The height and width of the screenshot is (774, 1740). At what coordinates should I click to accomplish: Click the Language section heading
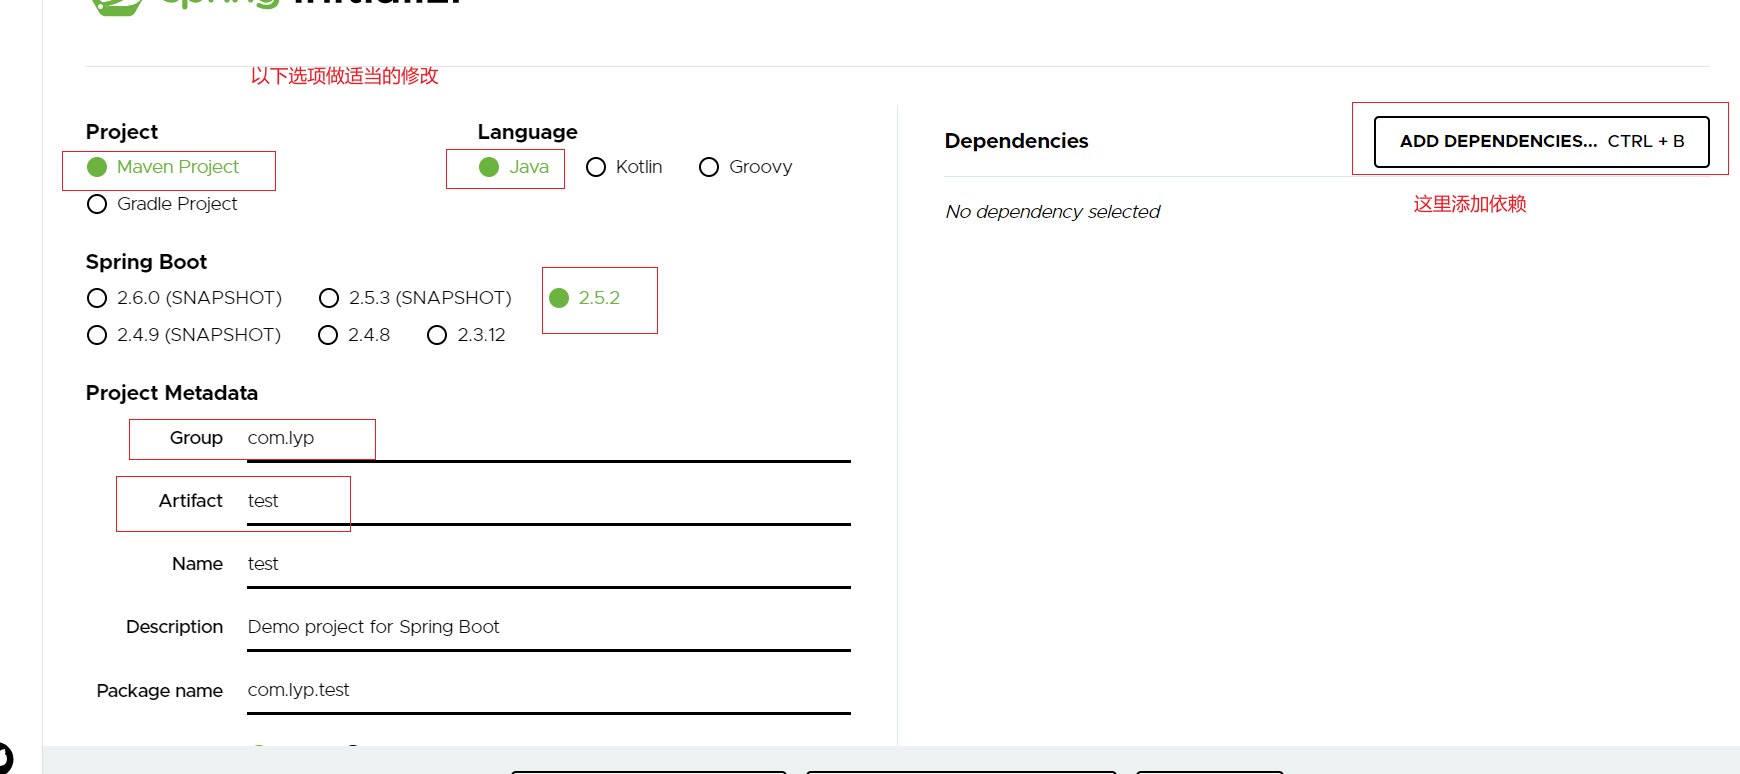(527, 132)
